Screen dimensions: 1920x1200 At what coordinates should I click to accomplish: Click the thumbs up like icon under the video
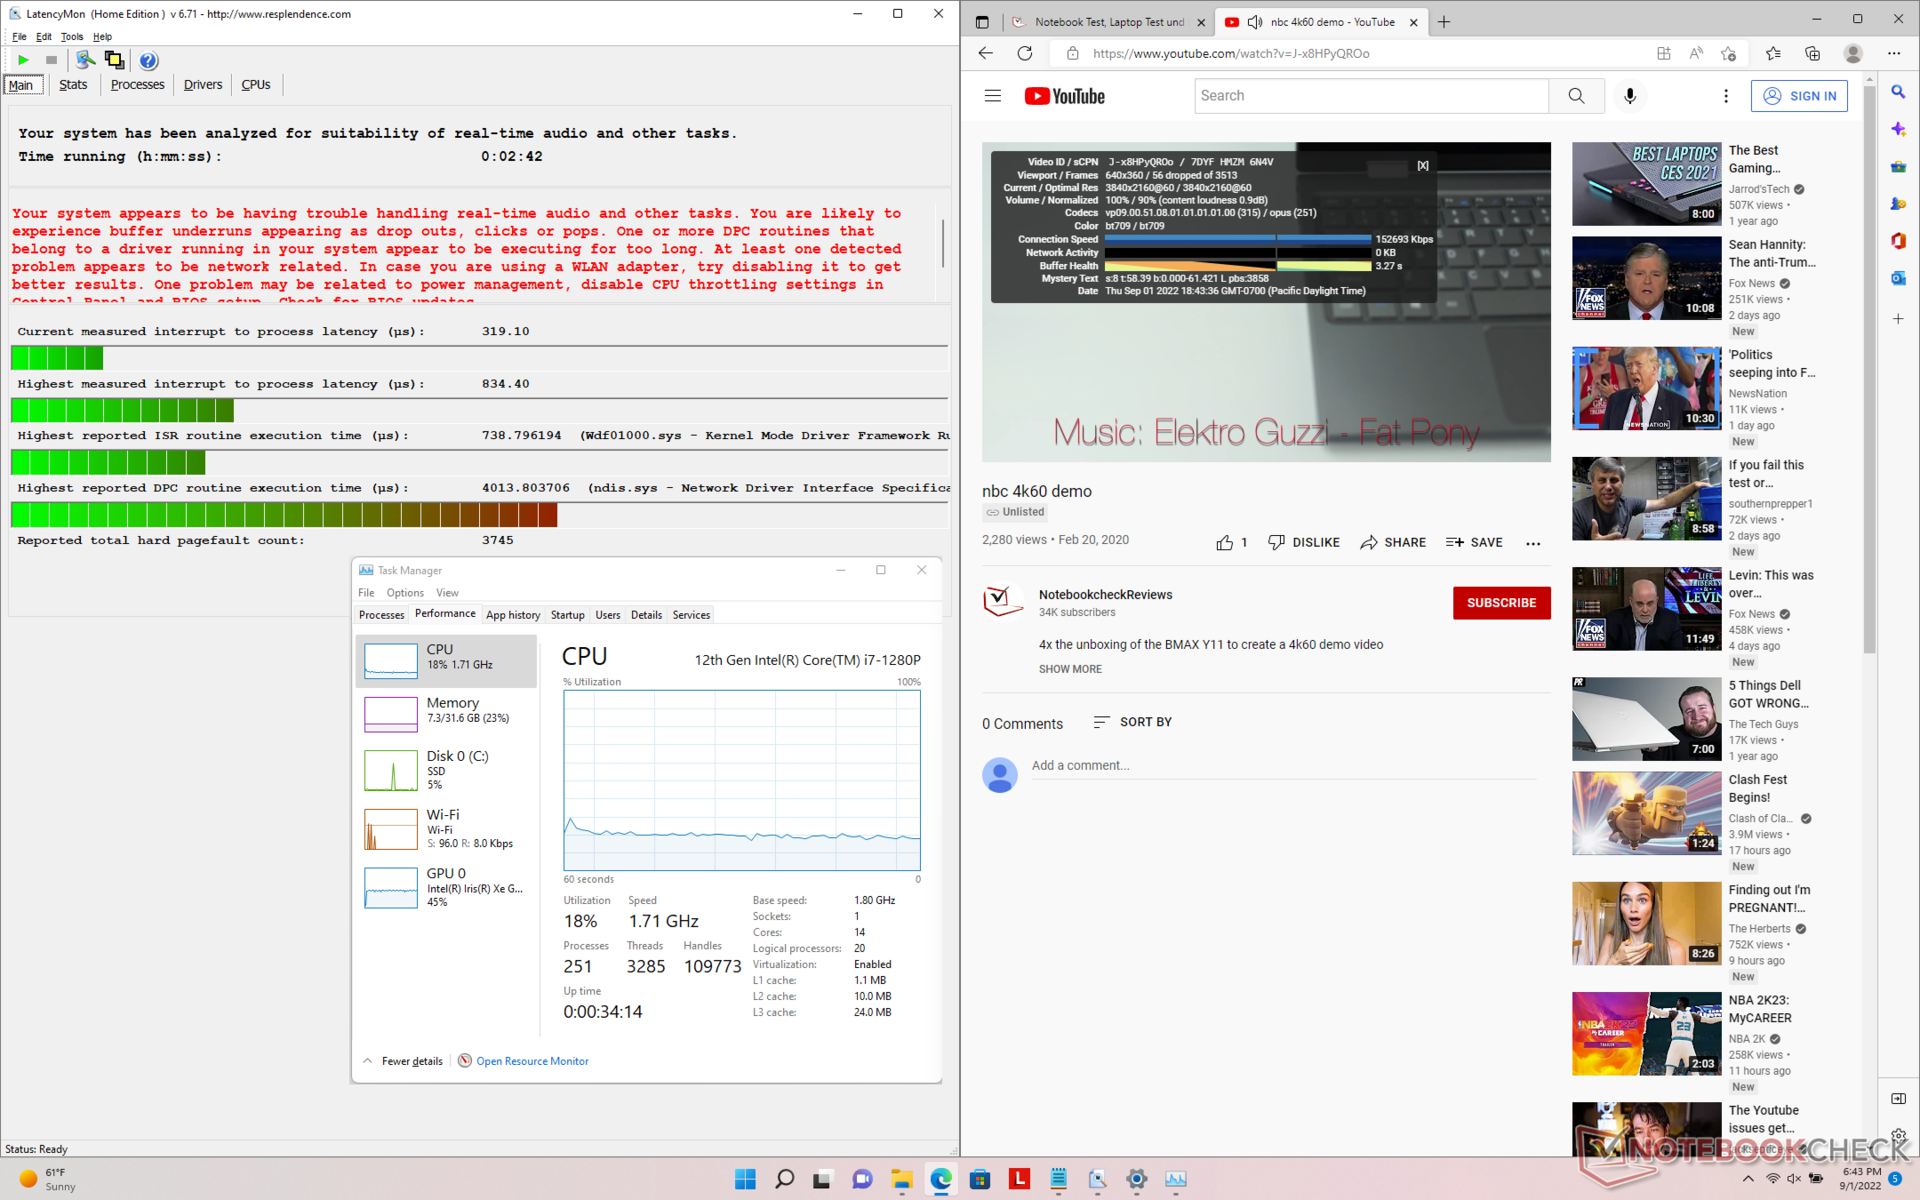tap(1224, 542)
